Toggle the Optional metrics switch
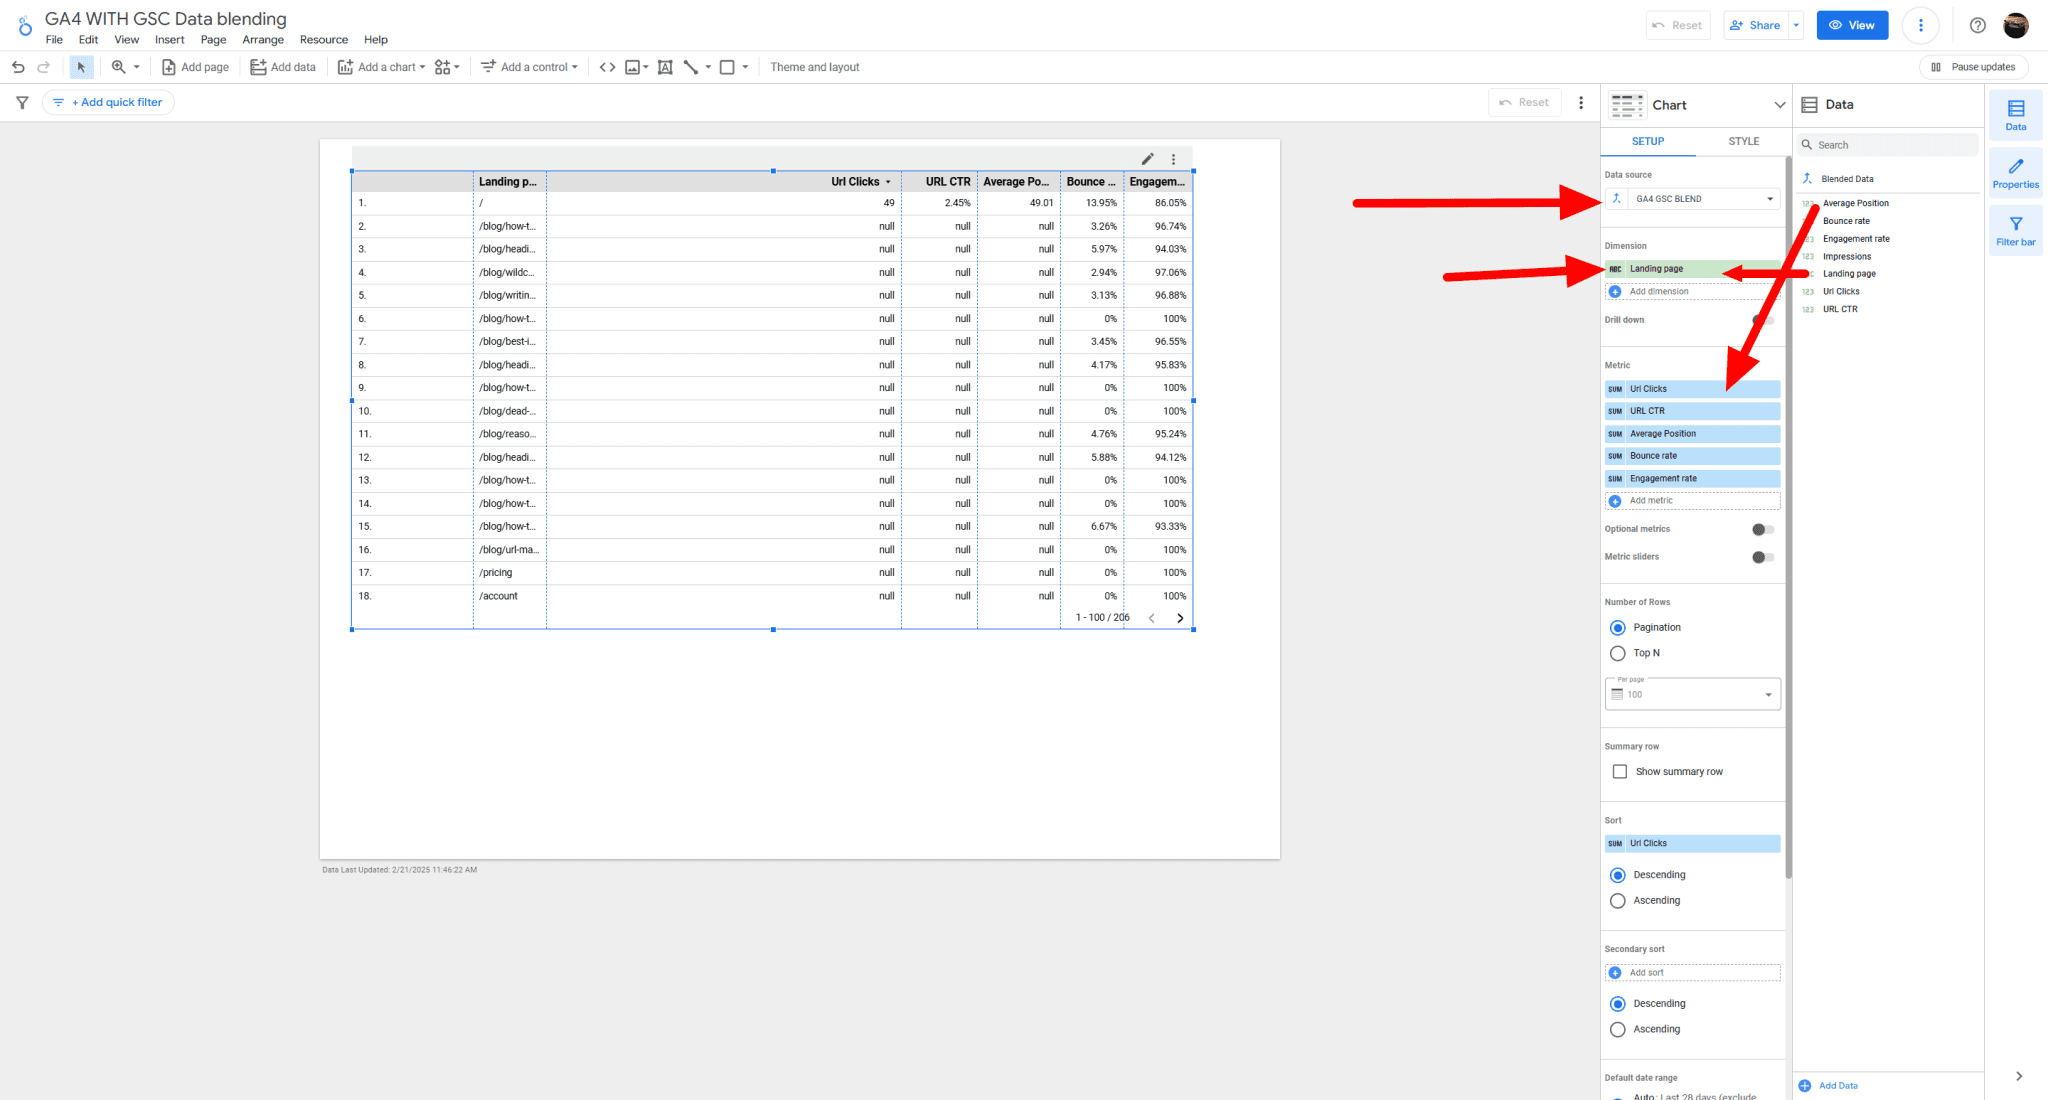The width and height of the screenshot is (2048, 1100). pos(1760,529)
